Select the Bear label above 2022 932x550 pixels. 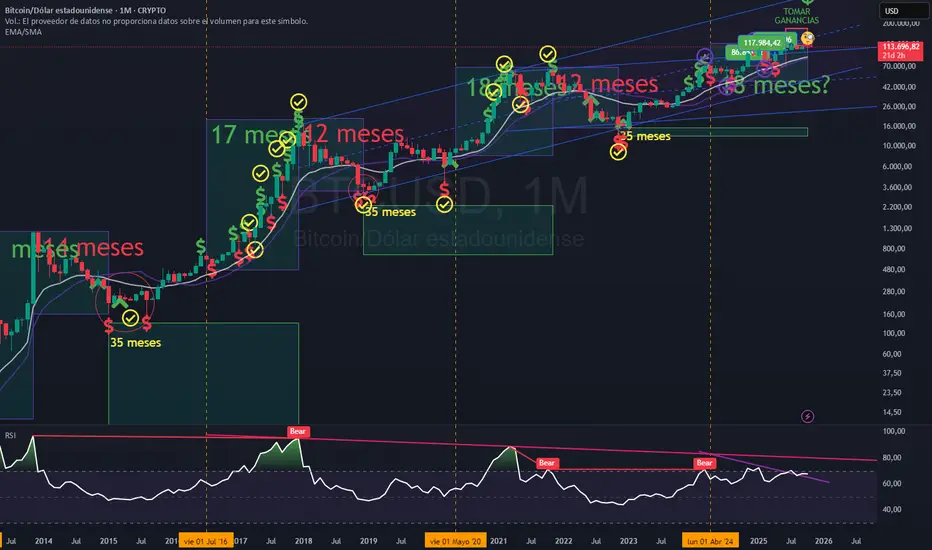point(547,463)
